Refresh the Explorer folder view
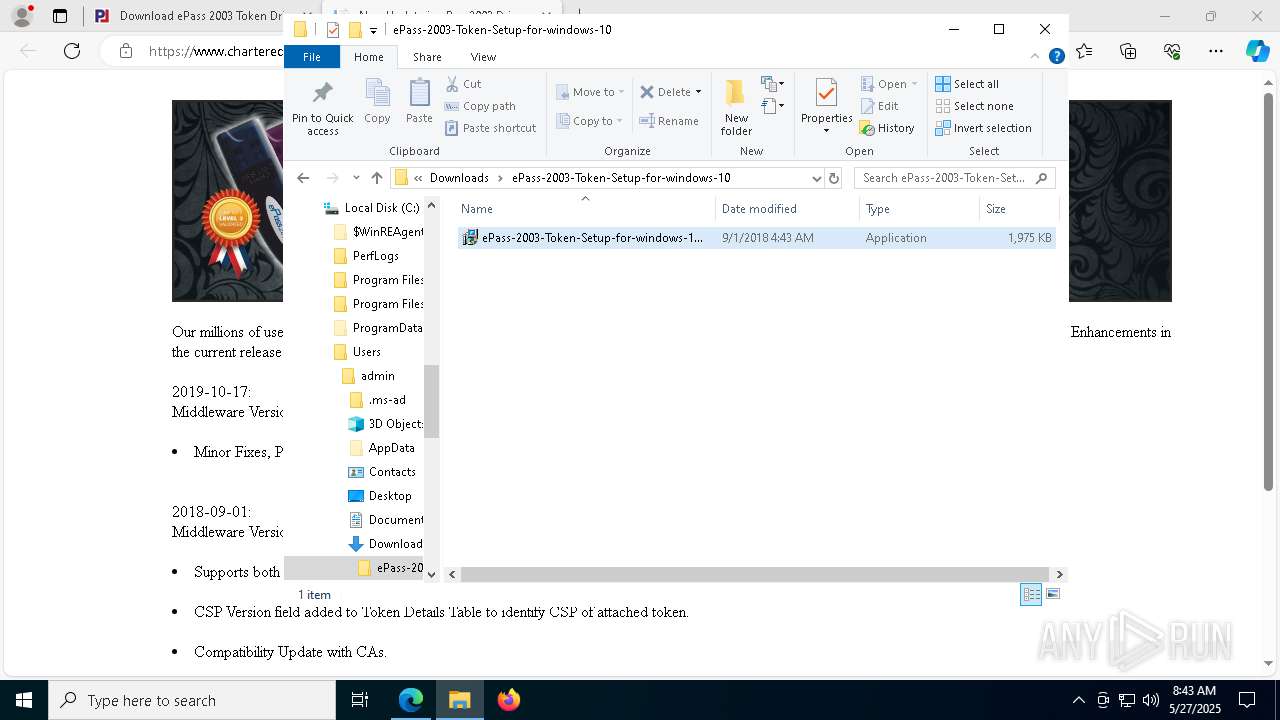Screen dimensions: 1280x720 [834, 178]
